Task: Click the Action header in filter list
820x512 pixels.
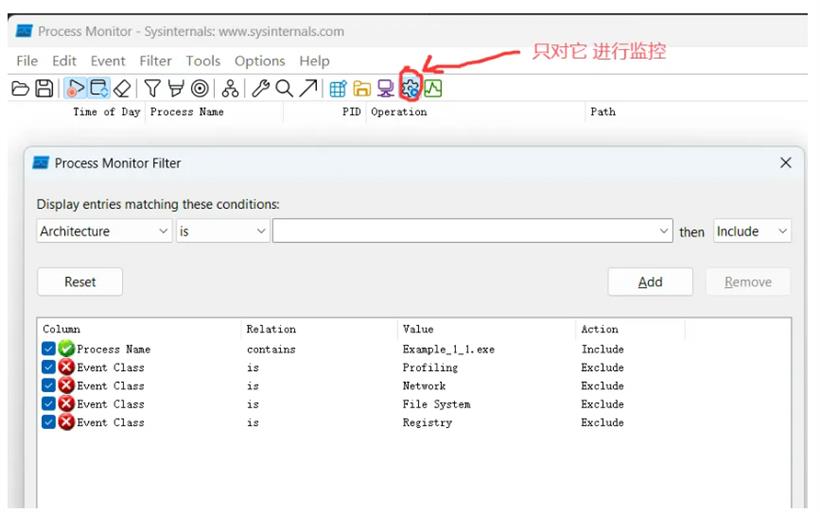Action: (x=599, y=329)
